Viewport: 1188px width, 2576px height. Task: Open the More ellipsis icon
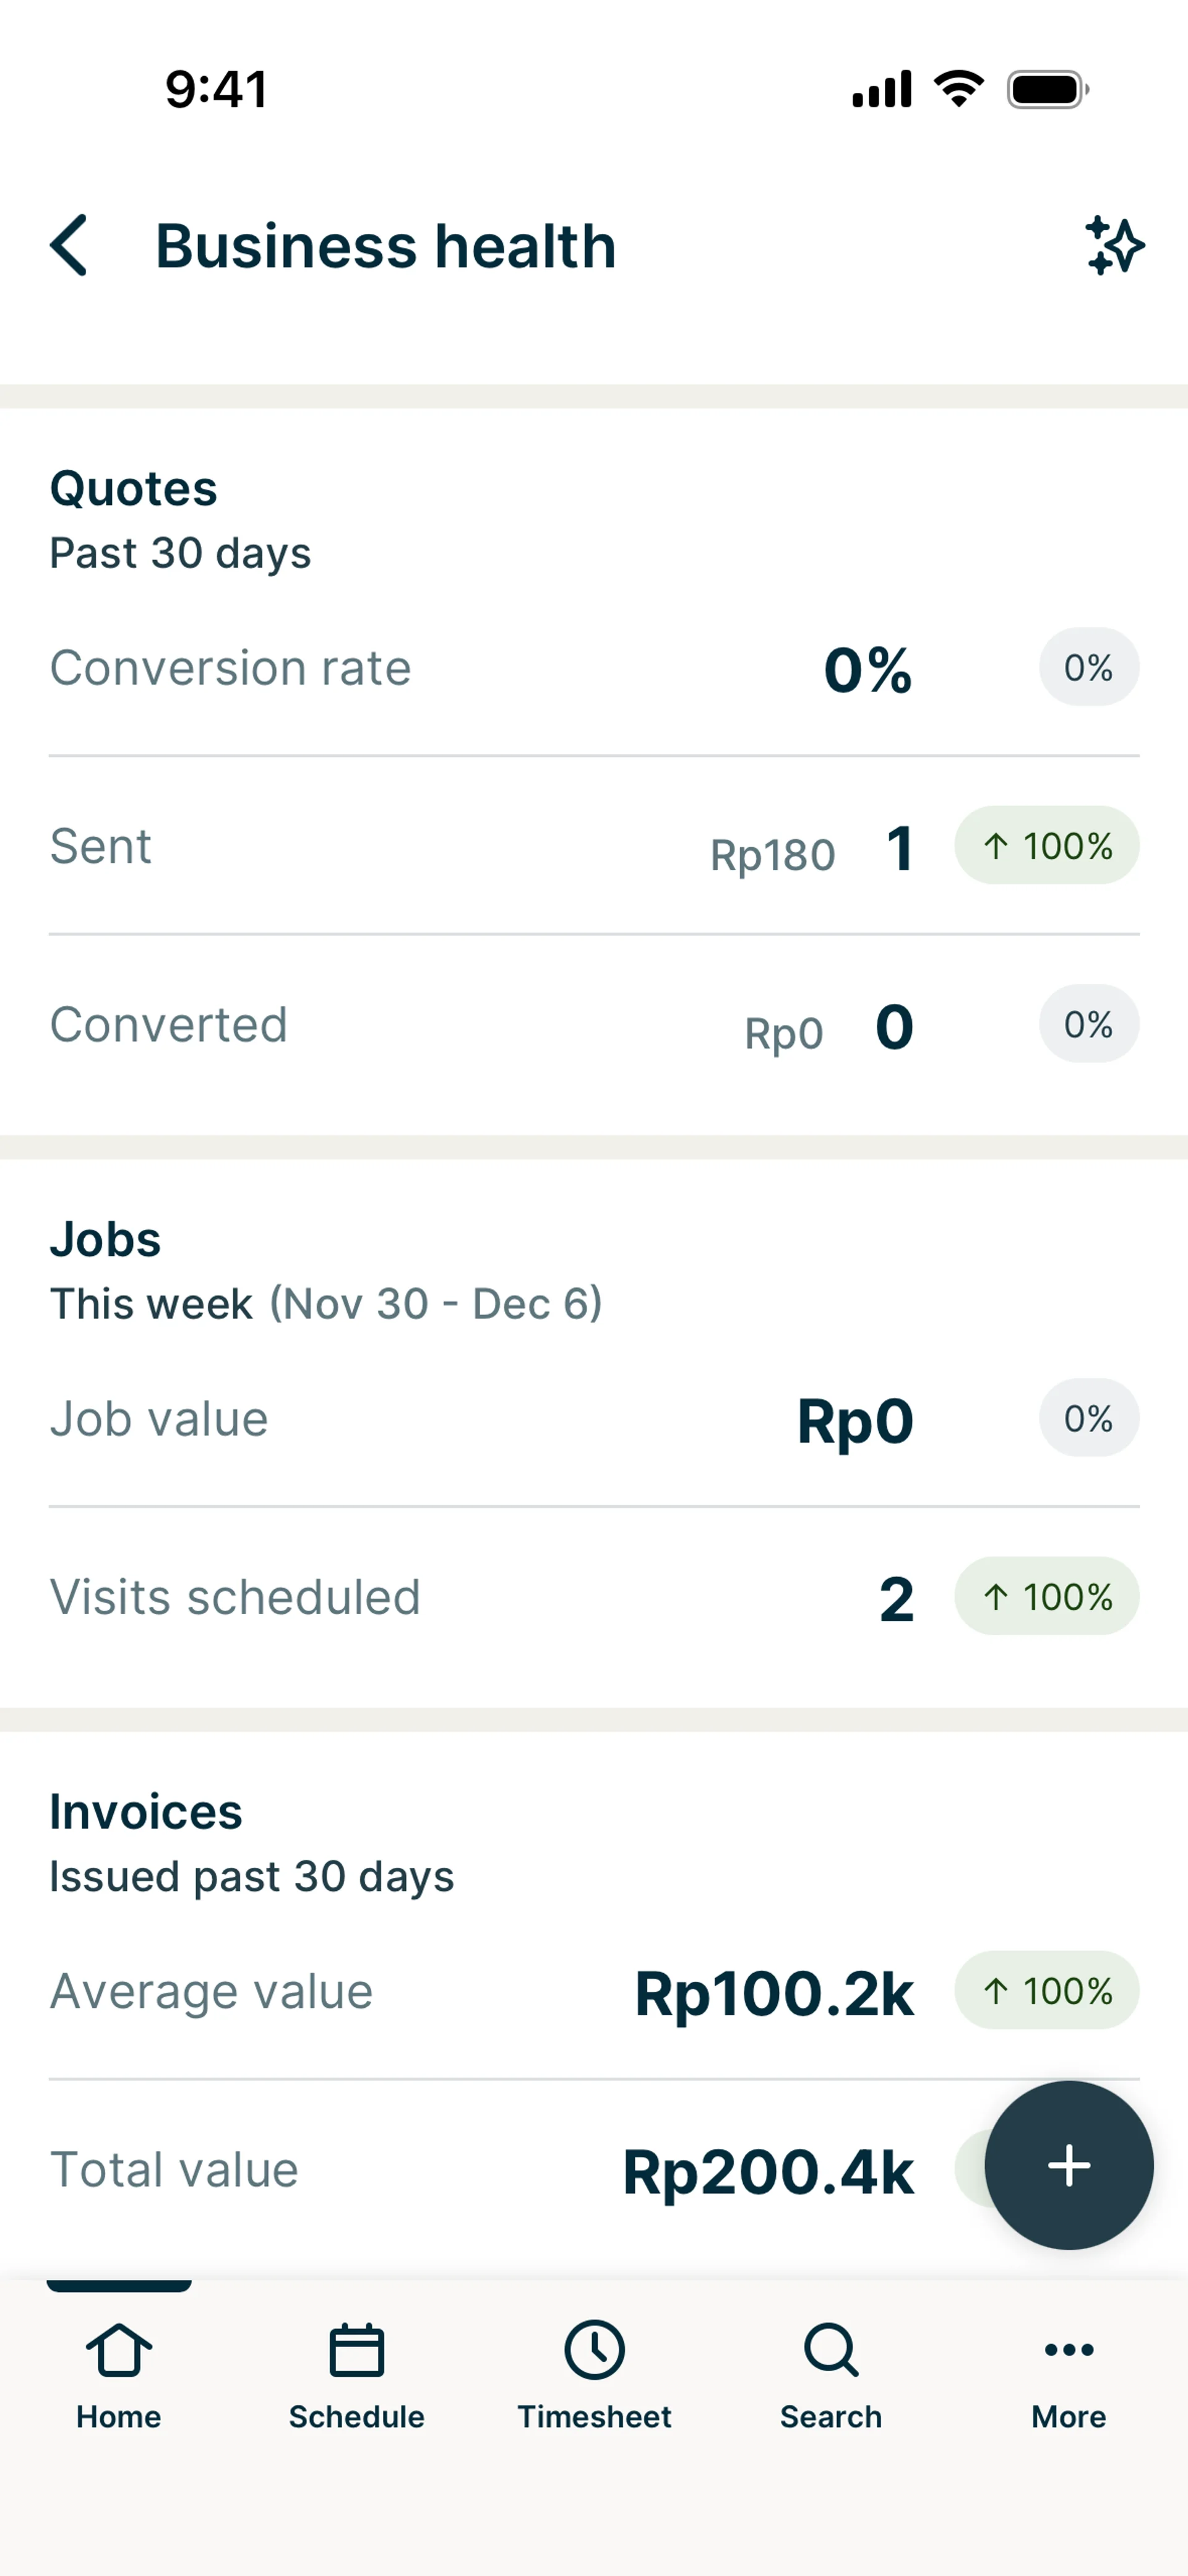click(x=1068, y=2350)
